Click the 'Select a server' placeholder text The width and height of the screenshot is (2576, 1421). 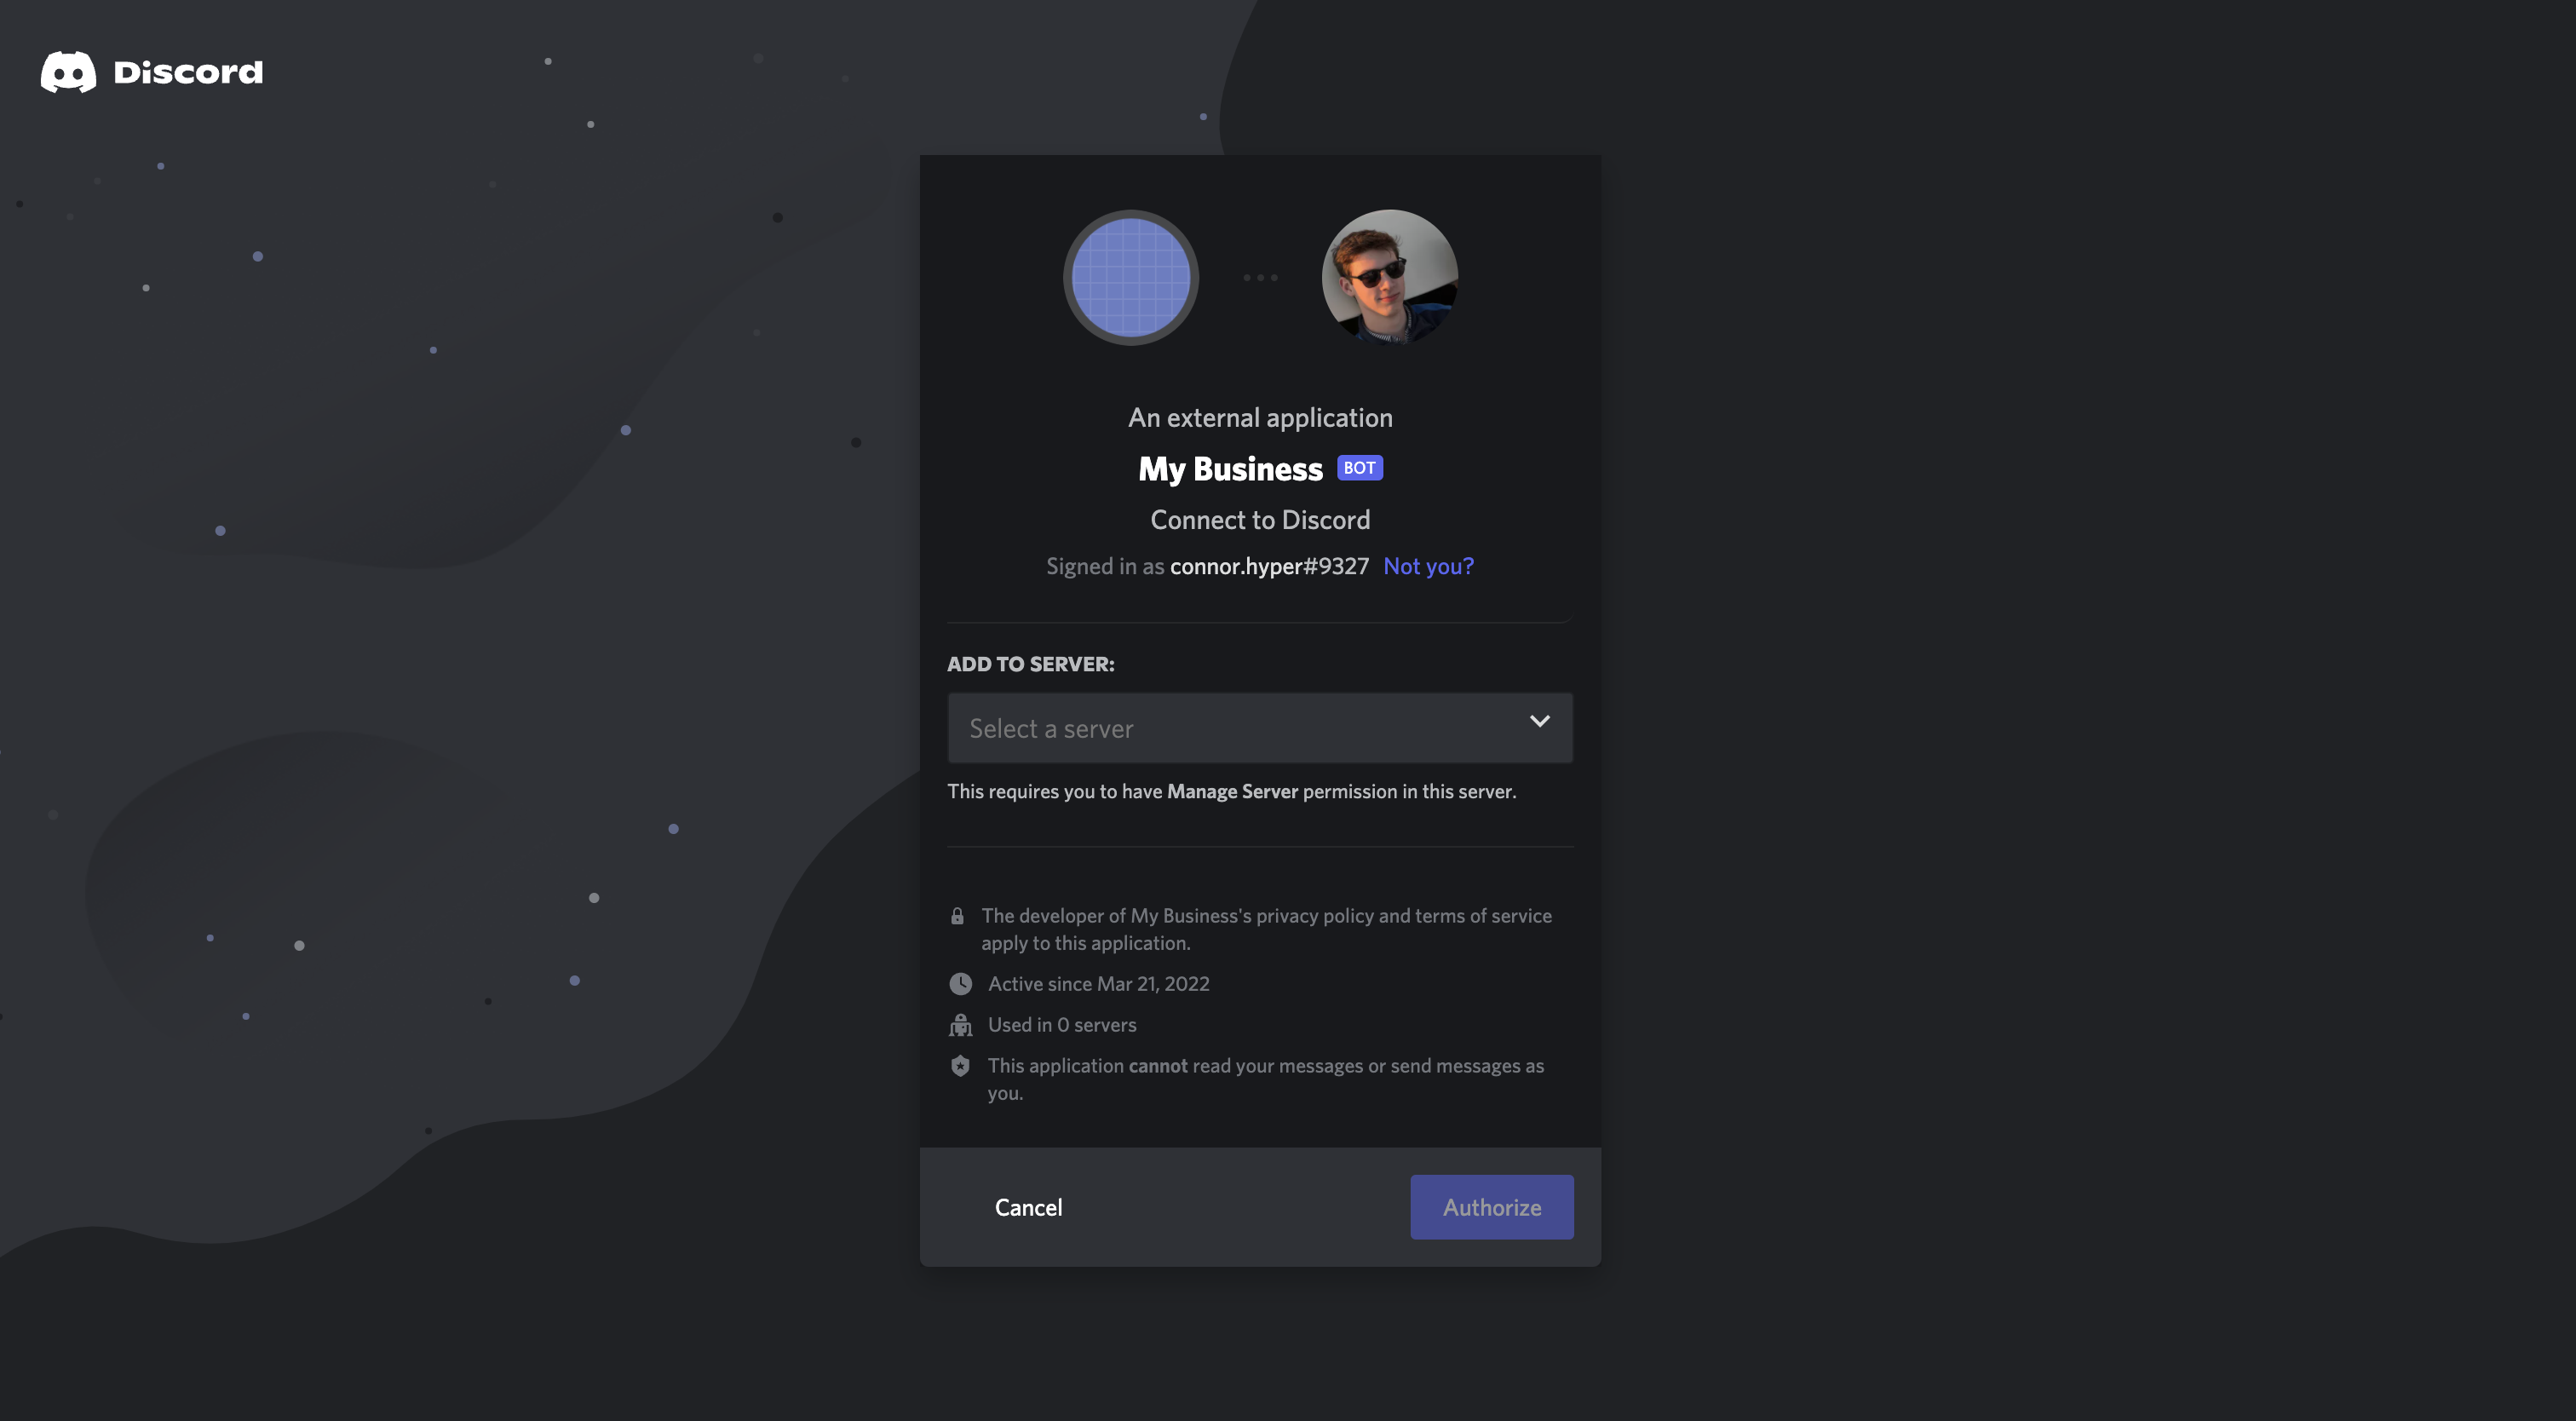coord(1051,729)
